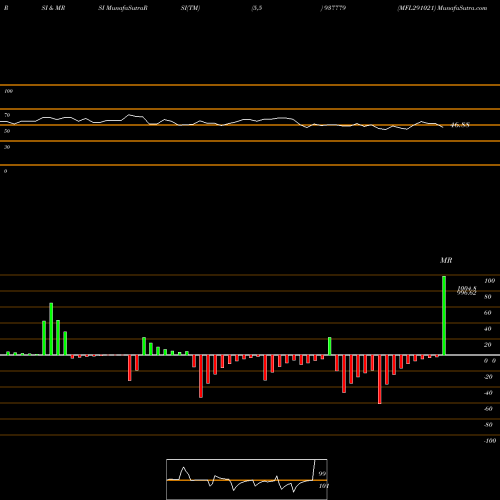Click the '0 0' zero-line label on the MR scale
Viewport: 500px width, 500px height.
(490, 361)
